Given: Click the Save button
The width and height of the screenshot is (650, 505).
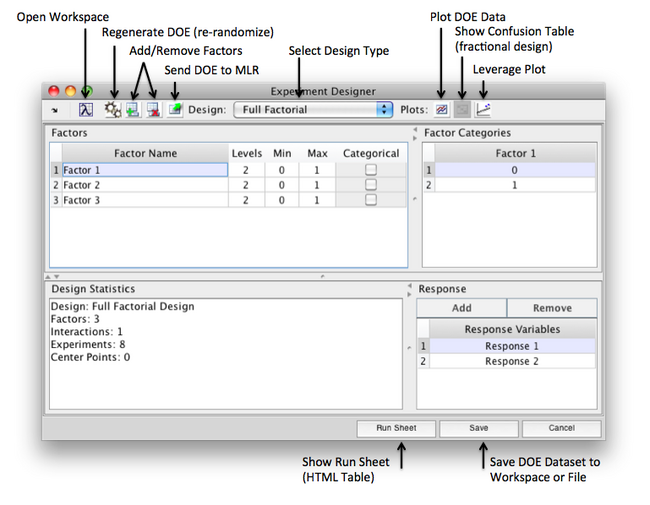Looking at the screenshot, I should coord(479,428).
